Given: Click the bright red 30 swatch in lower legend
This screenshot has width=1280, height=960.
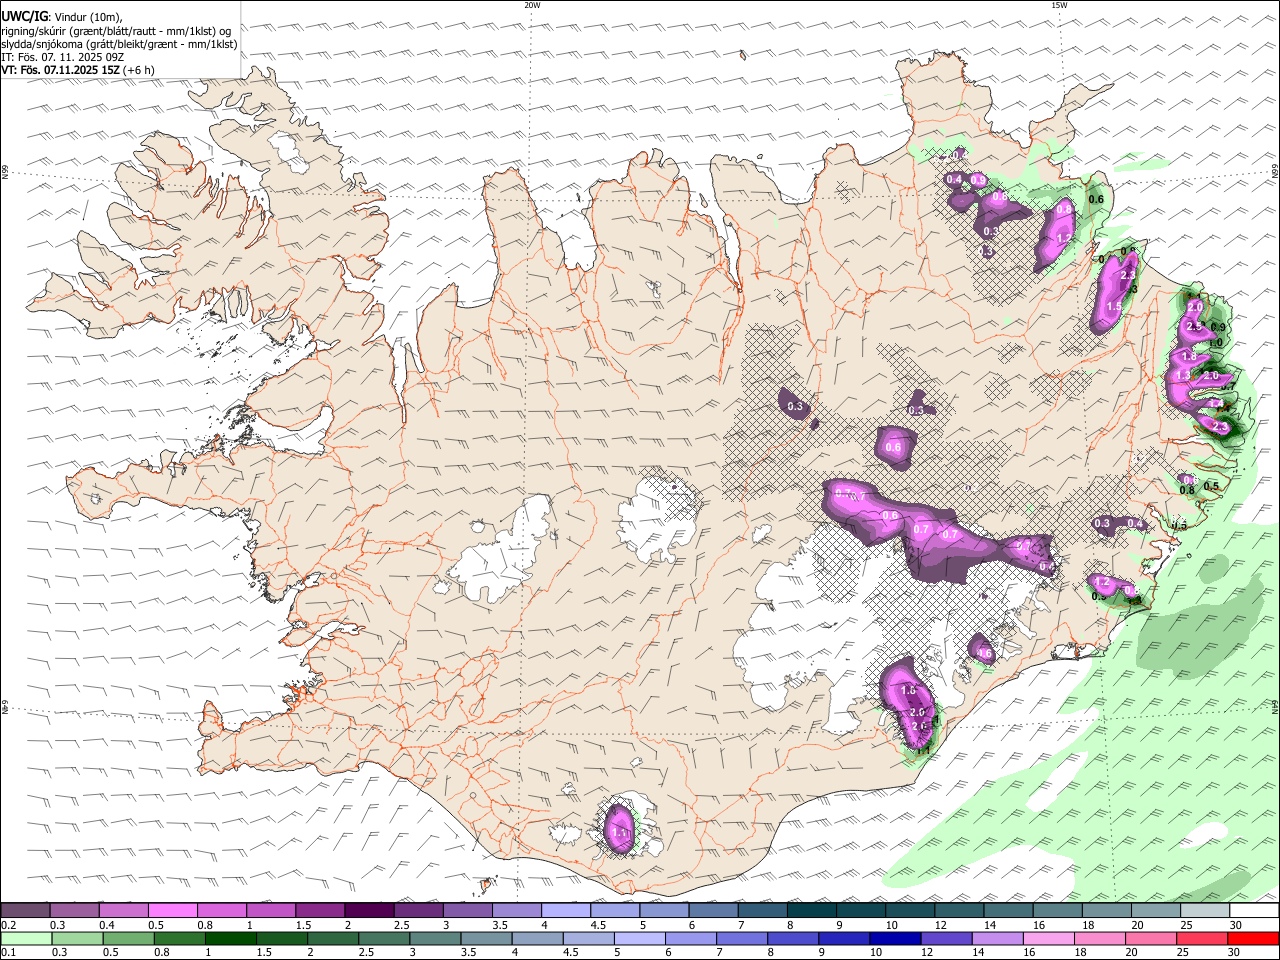Looking at the screenshot, I should click(x=1252, y=938).
